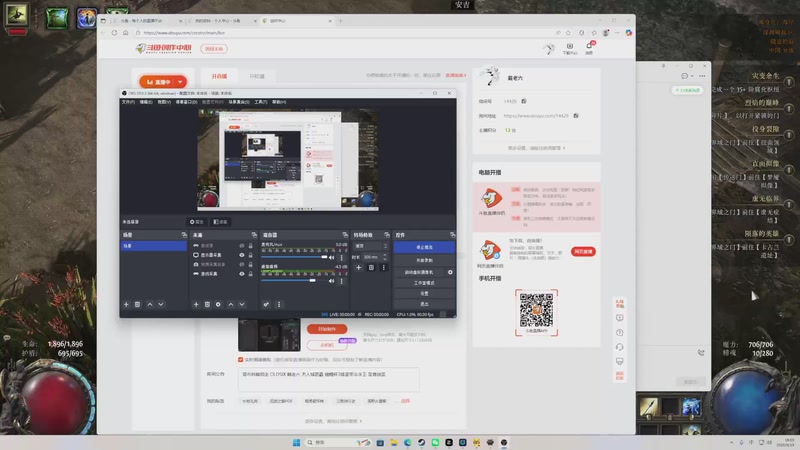Open OBS File menu
The image size is (800, 450).
pos(128,102)
